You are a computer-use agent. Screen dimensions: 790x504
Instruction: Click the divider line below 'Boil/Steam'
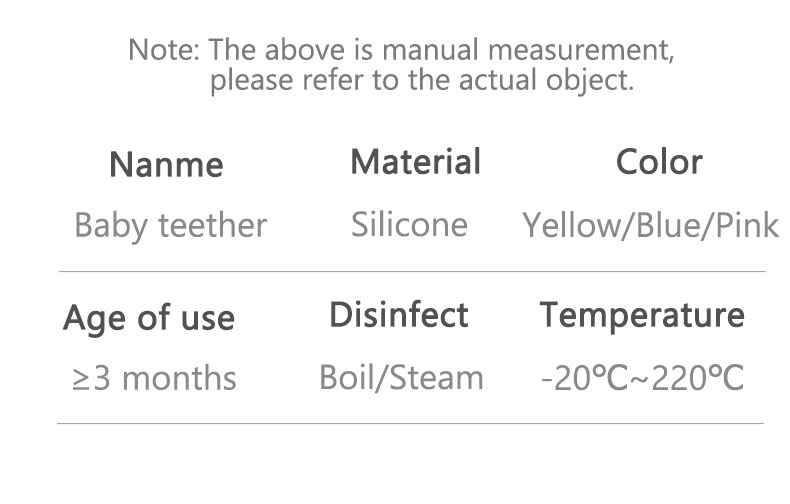click(401, 423)
